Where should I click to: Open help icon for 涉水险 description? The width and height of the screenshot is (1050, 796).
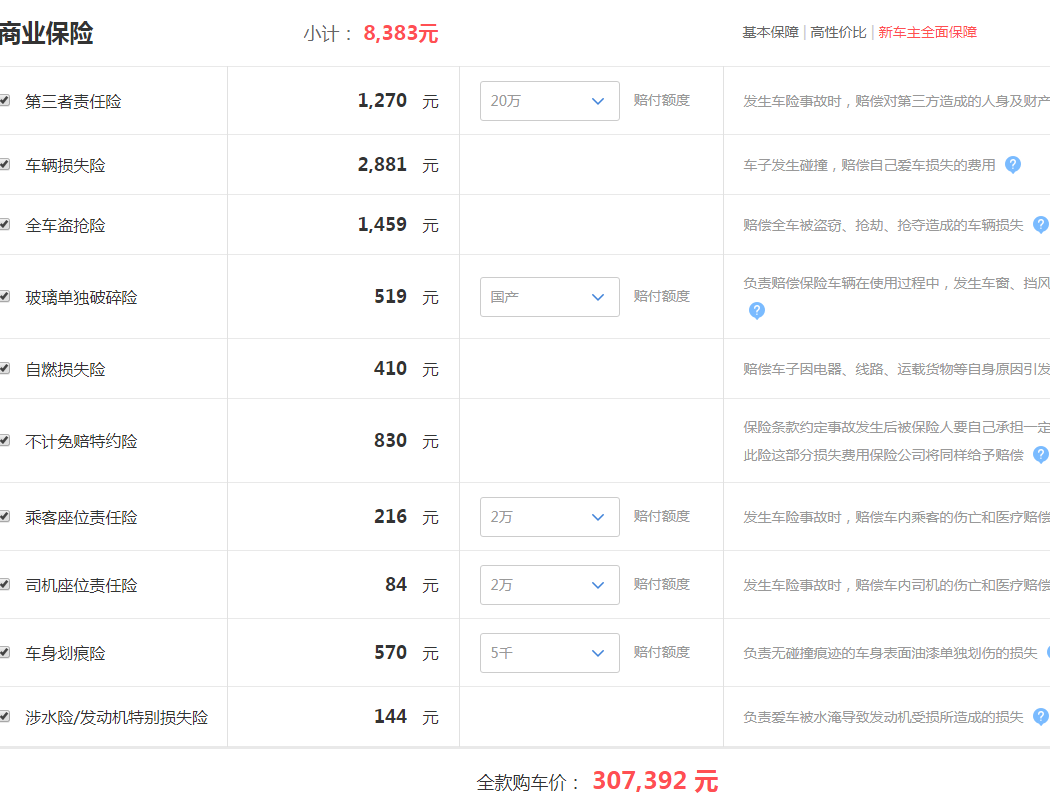tap(1041, 717)
